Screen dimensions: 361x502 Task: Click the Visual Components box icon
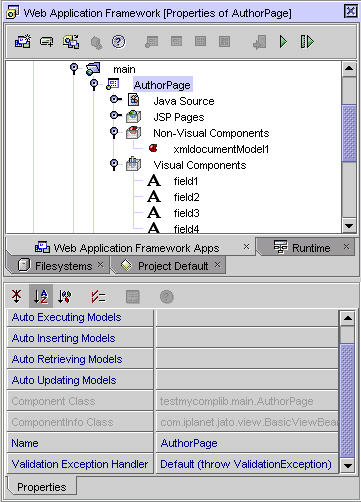(134, 164)
